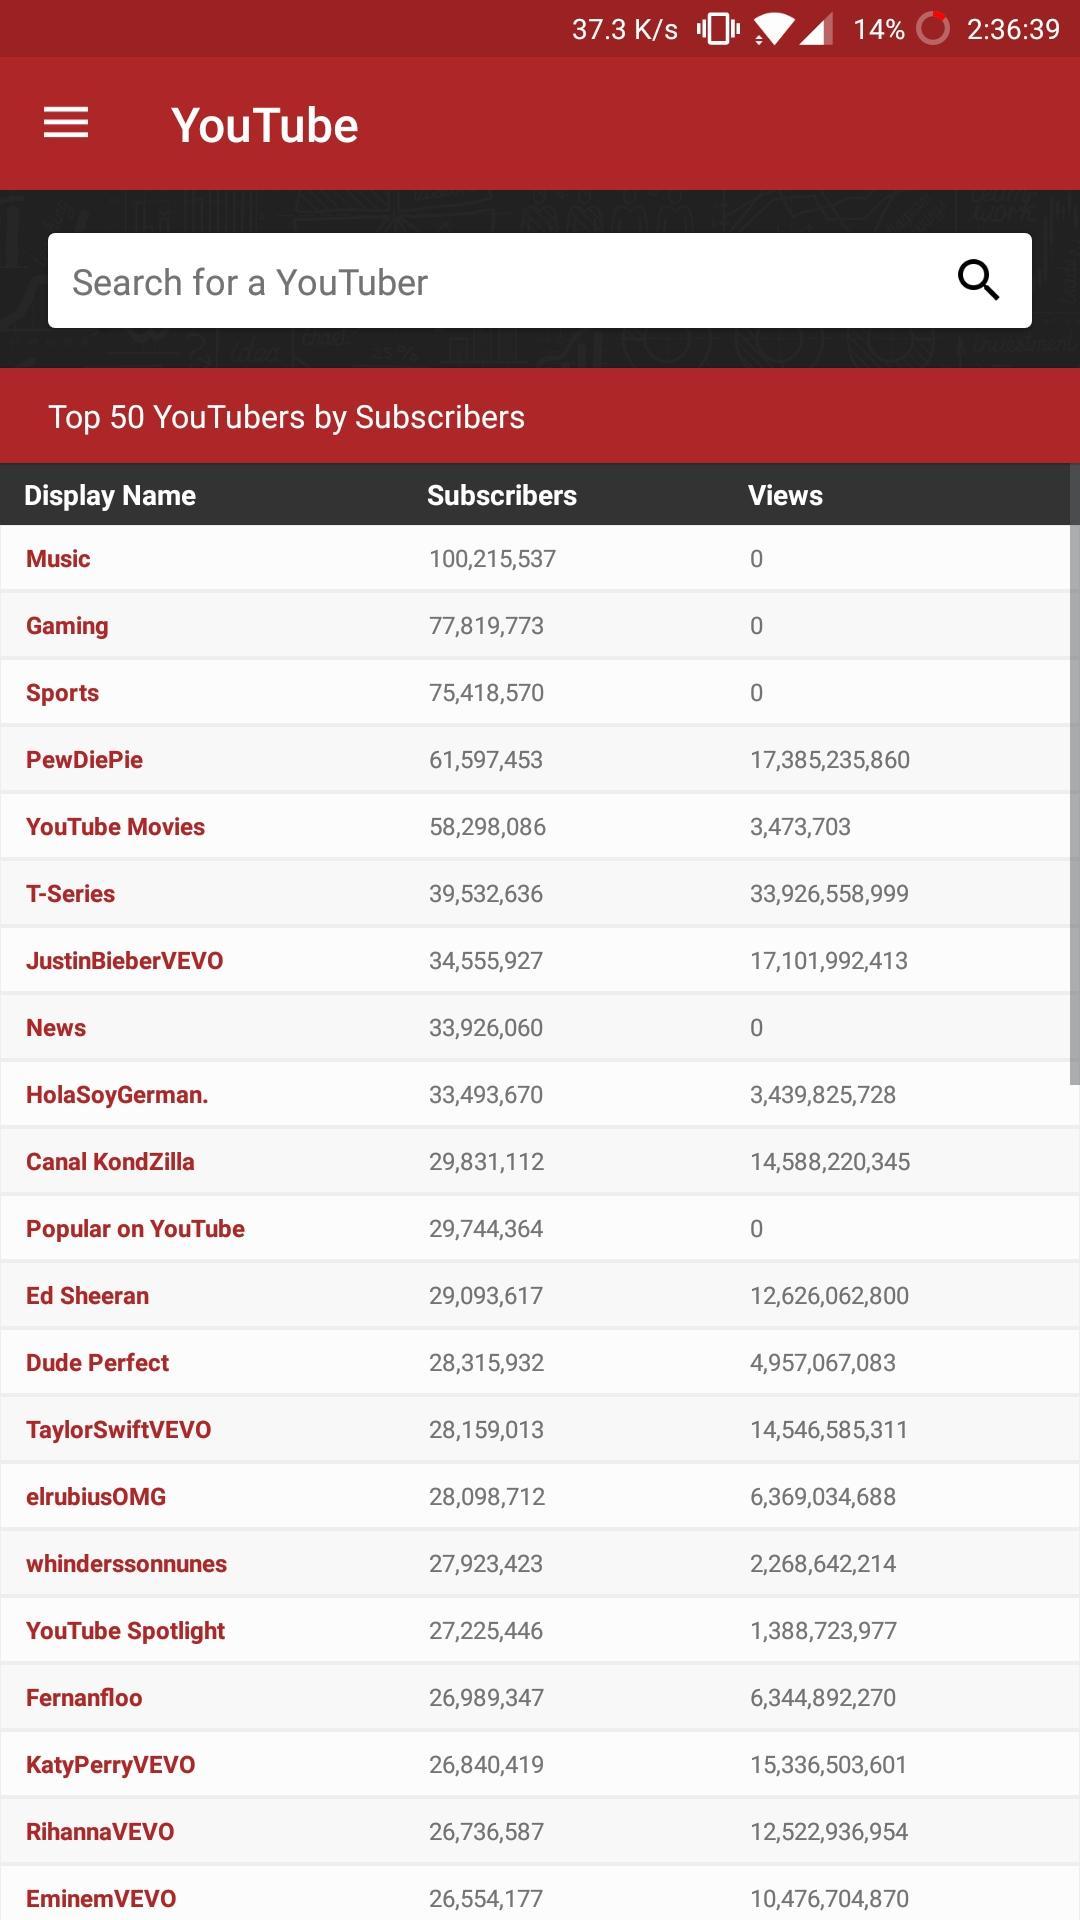The height and width of the screenshot is (1920, 1080).
Task: Select view count 10,476,704,870
Action: (829, 1899)
